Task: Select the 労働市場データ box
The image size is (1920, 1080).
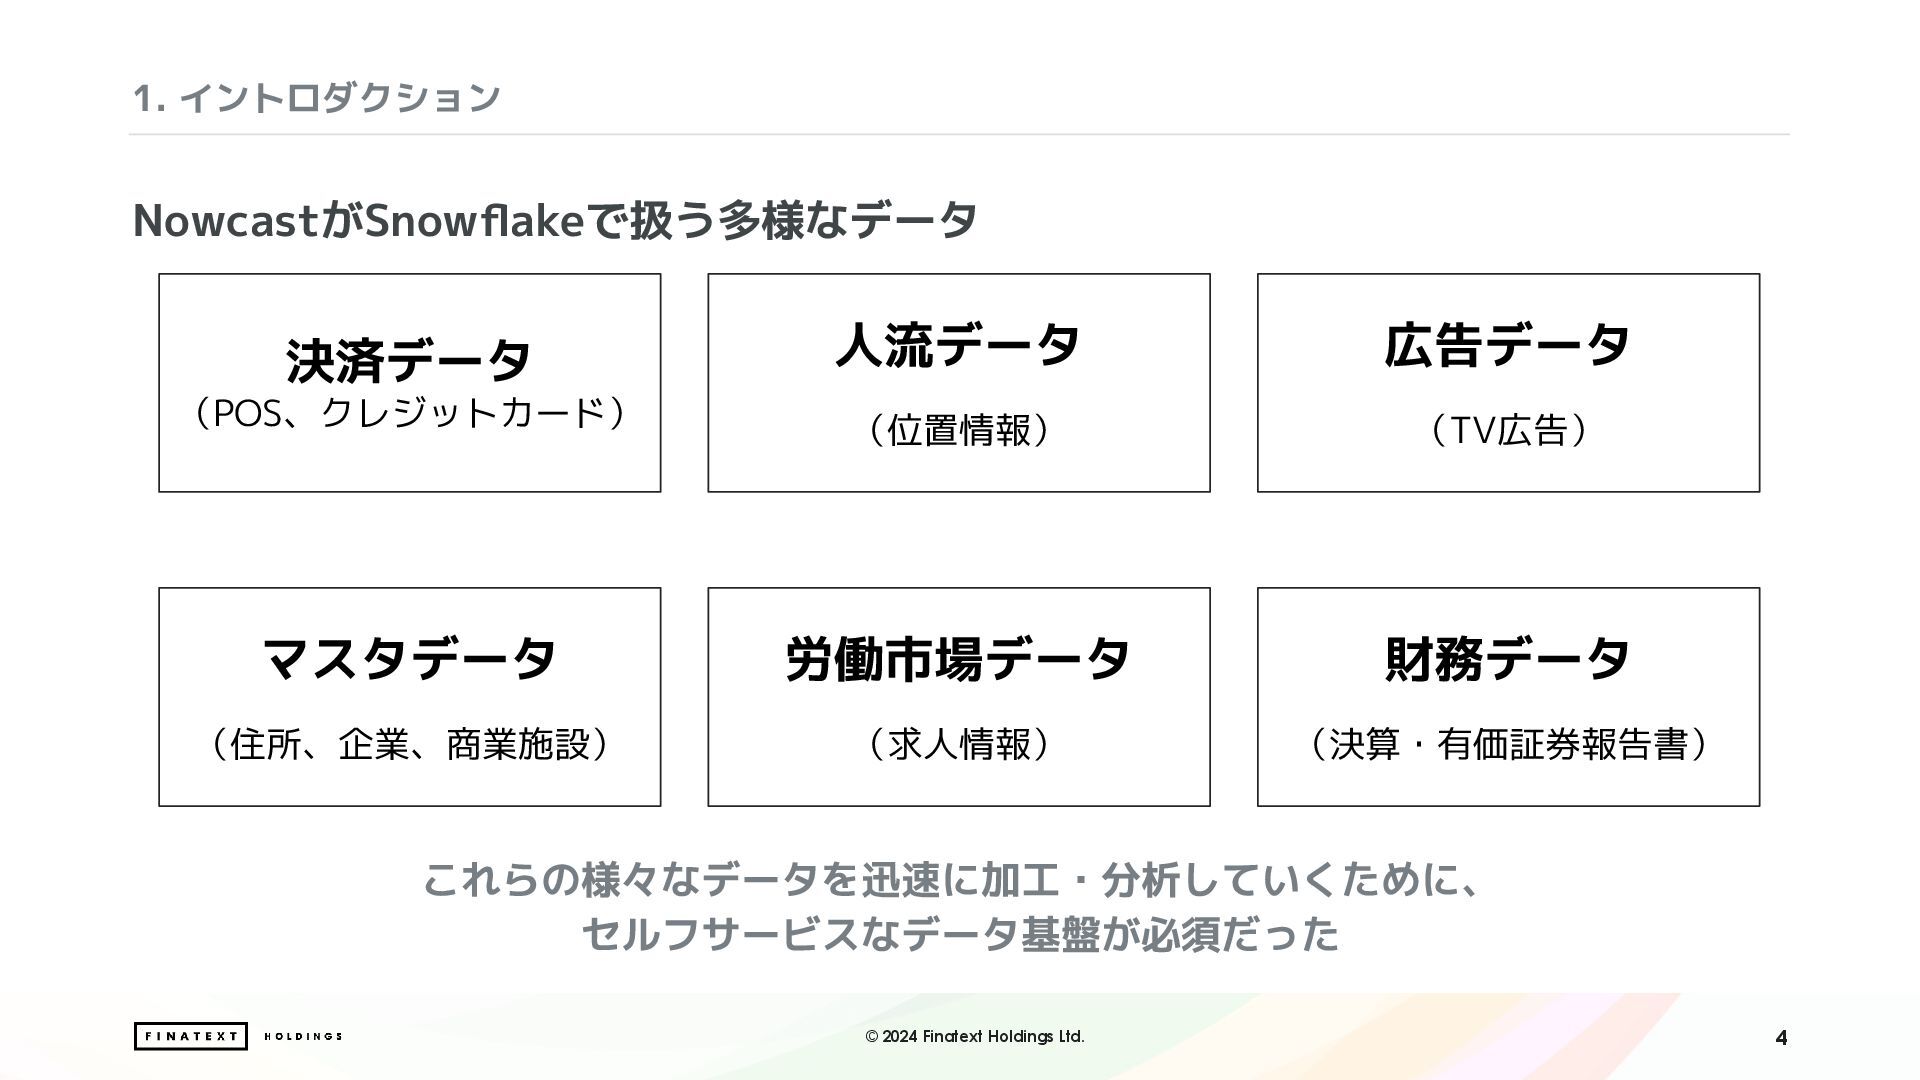Action: point(959,697)
